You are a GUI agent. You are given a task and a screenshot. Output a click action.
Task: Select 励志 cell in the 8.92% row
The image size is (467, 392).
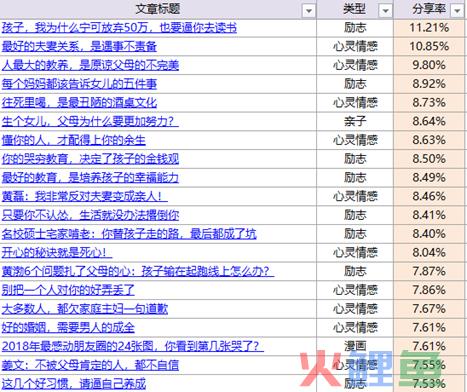pyautogui.click(x=355, y=84)
